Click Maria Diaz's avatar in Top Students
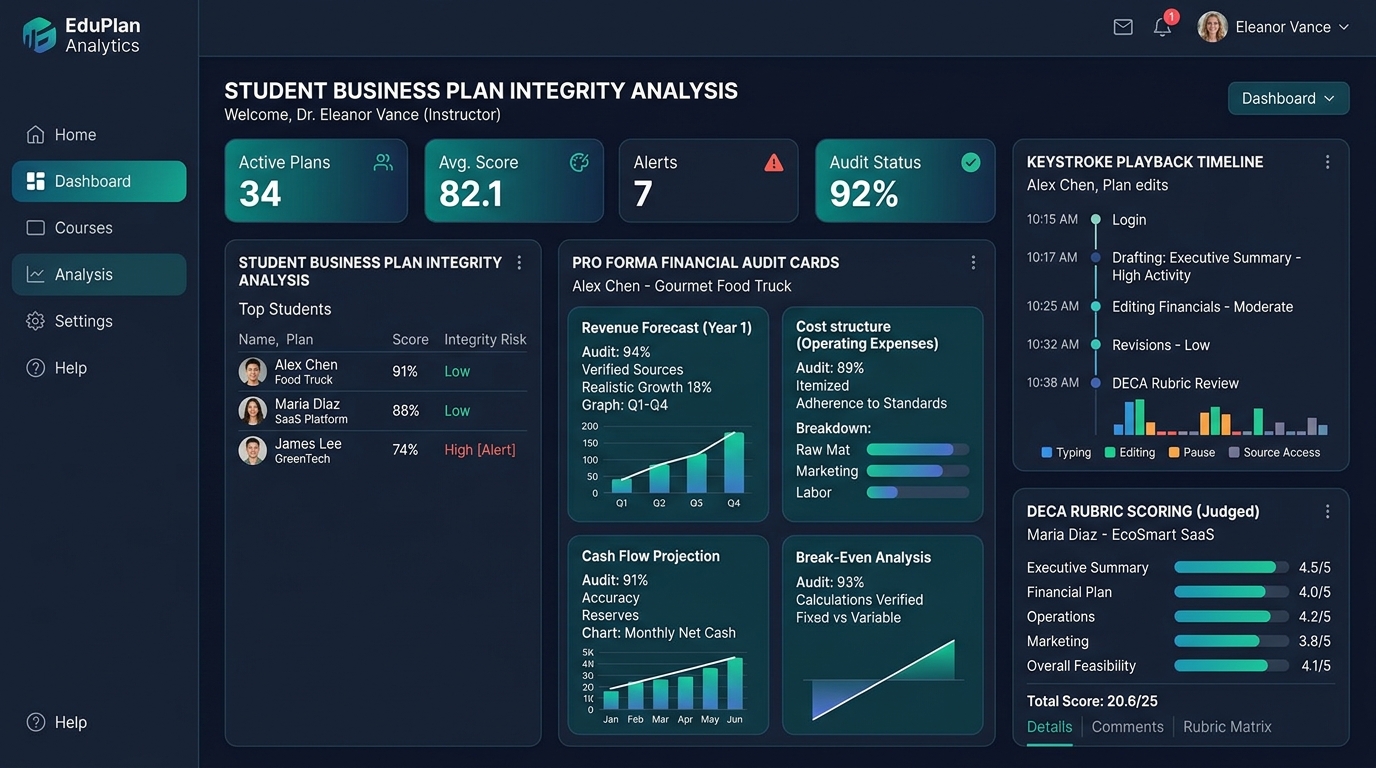Image resolution: width=1376 pixels, height=768 pixels. pos(253,411)
